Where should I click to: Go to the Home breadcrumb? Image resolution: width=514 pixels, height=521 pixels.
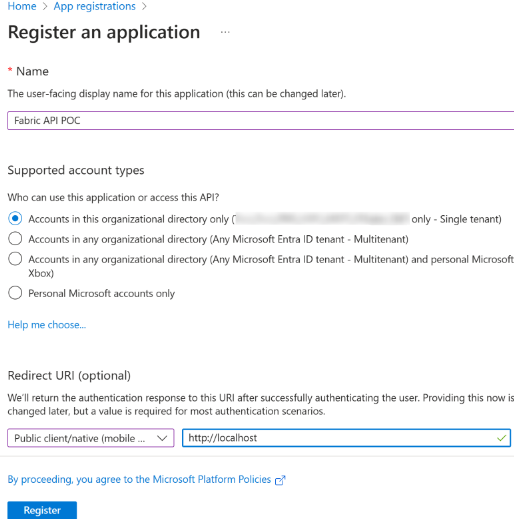(x=22, y=6)
